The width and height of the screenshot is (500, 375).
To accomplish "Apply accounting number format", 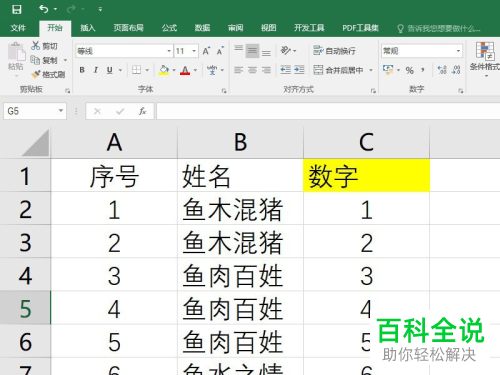I will 388,70.
